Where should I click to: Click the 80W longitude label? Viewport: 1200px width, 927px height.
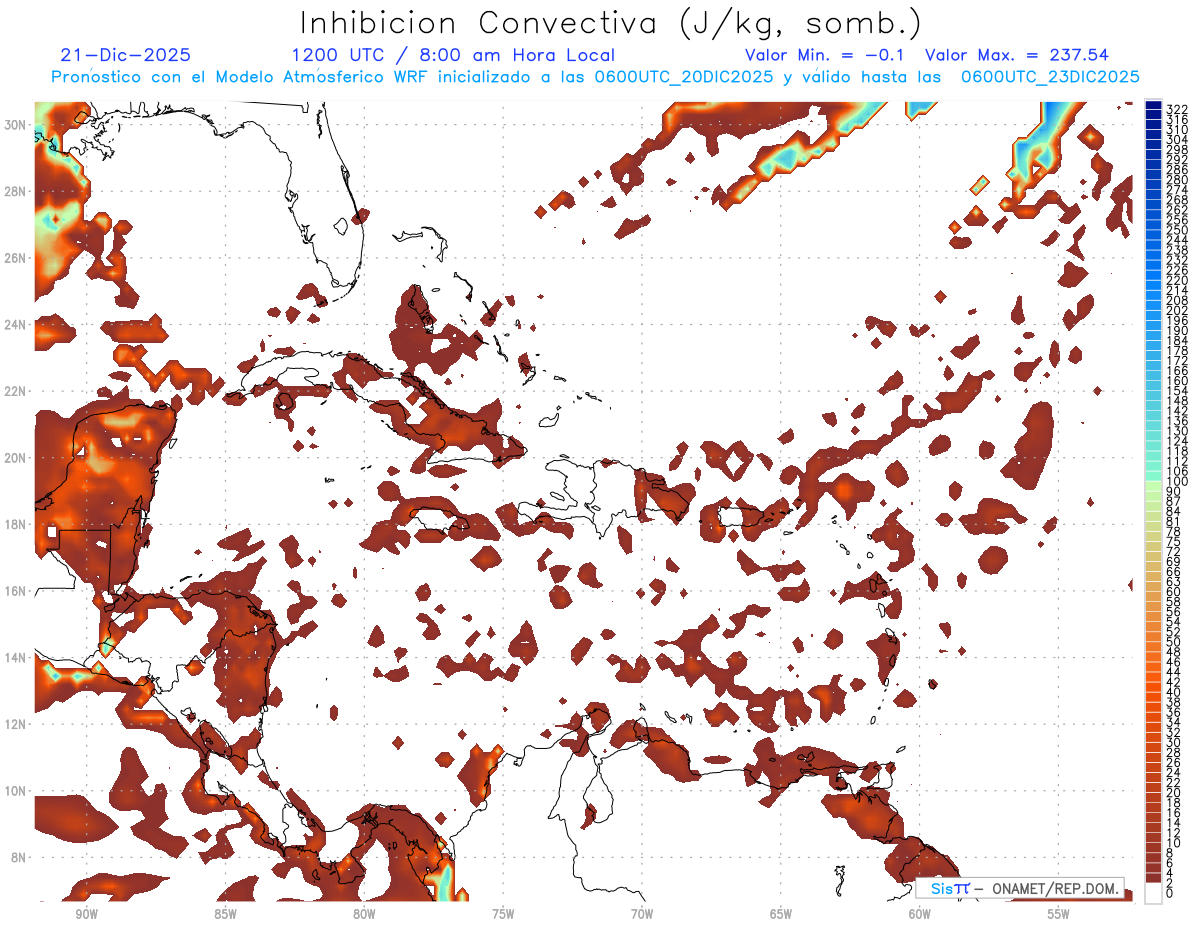point(364,914)
